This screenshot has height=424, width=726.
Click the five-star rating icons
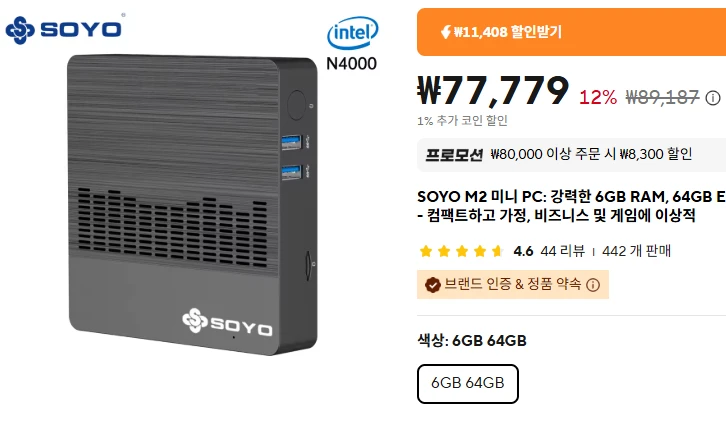pos(461,251)
